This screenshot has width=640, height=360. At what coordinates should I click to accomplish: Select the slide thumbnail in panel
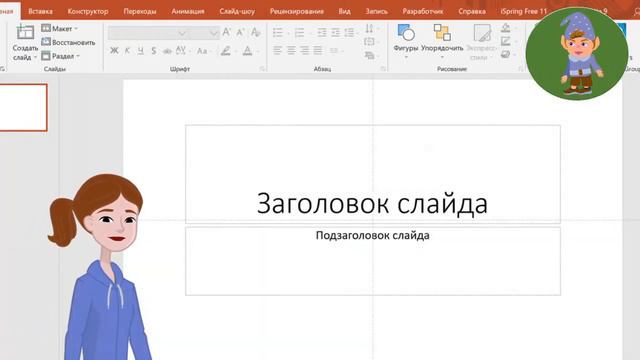tap(23, 108)
